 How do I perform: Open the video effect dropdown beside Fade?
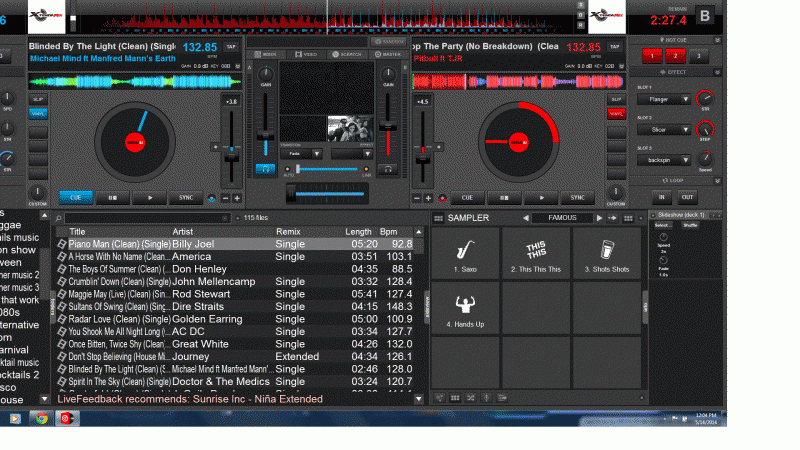point(352,154)
